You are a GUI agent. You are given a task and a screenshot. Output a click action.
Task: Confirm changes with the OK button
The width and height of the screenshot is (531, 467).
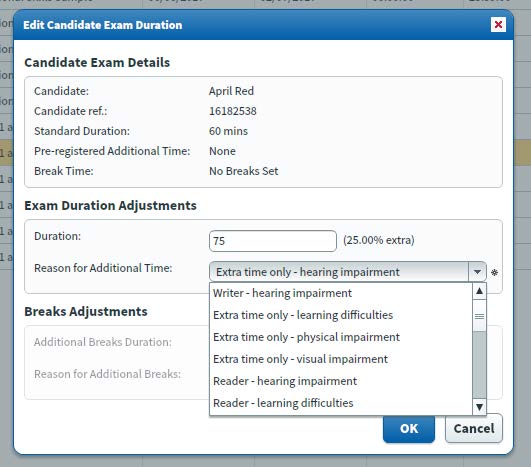click(x=409, y=428)
